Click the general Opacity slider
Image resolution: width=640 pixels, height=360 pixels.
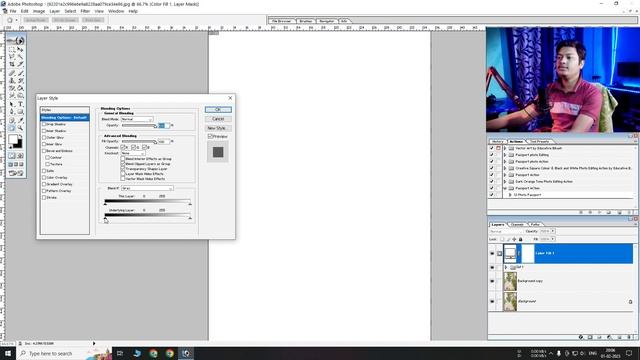[x=139, y=126]
